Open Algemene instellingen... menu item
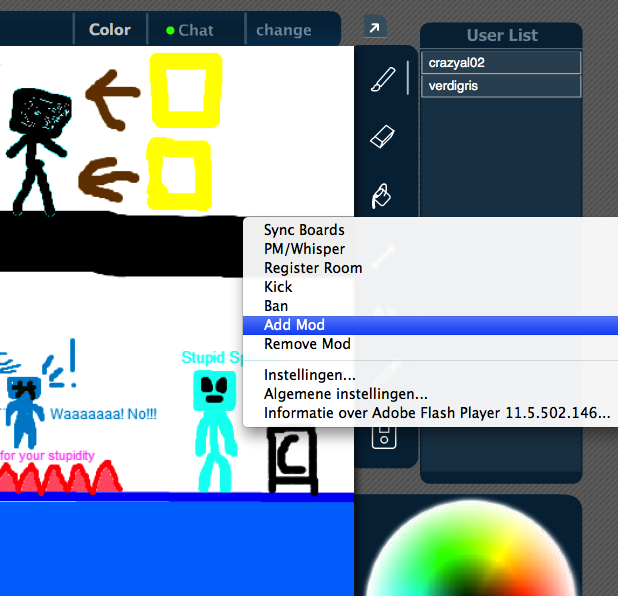Viewport: 618px width, 596px height. (x=346, y=394)
